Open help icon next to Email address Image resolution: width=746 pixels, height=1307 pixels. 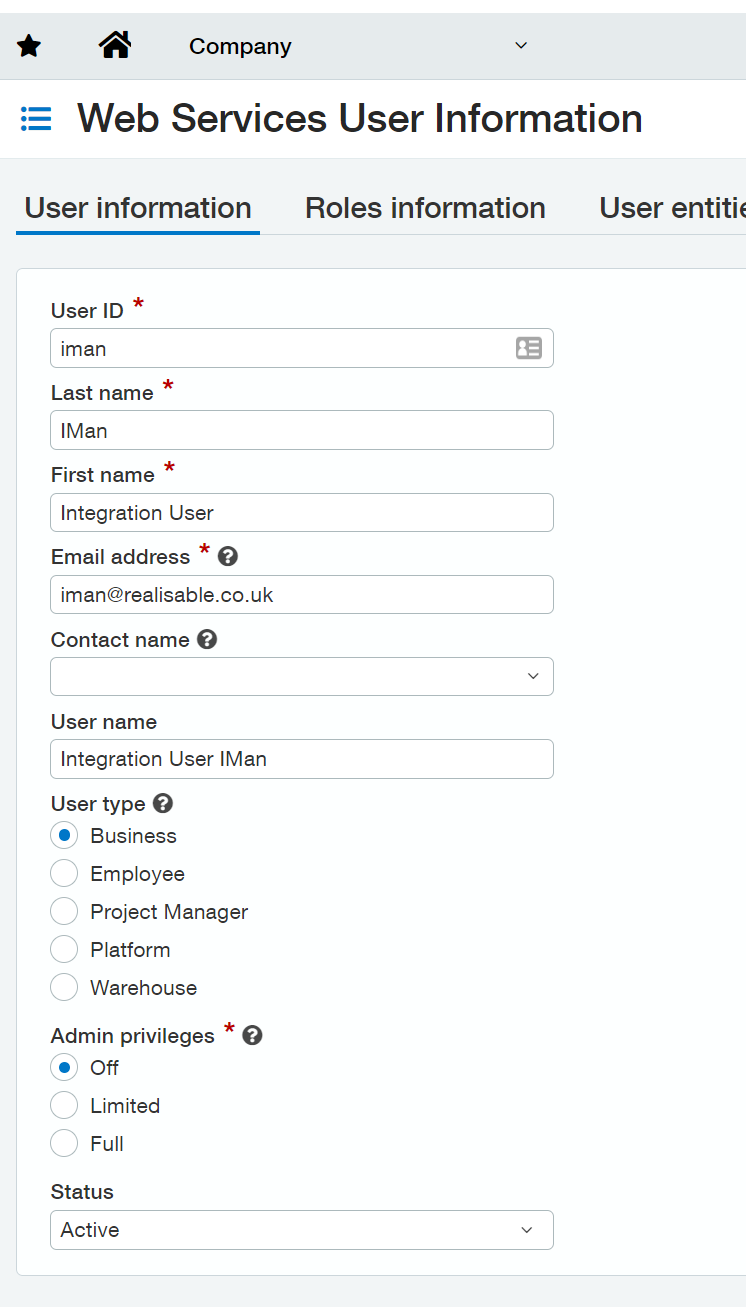point(228,557)
